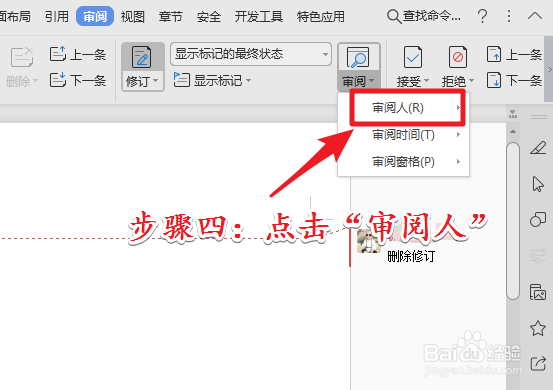Expand the 审阅时间(T) submenu arrow

[458, 134]
